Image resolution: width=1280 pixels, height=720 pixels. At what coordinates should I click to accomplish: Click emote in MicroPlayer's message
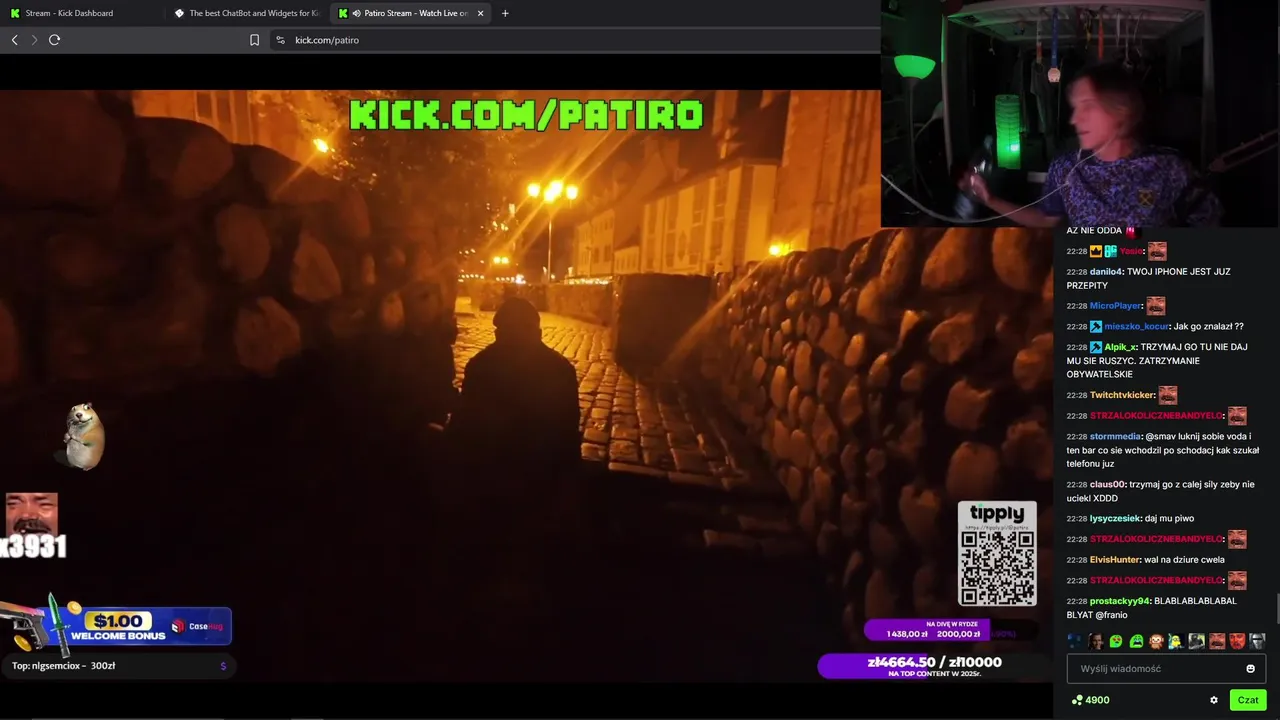coord(1155,306)
